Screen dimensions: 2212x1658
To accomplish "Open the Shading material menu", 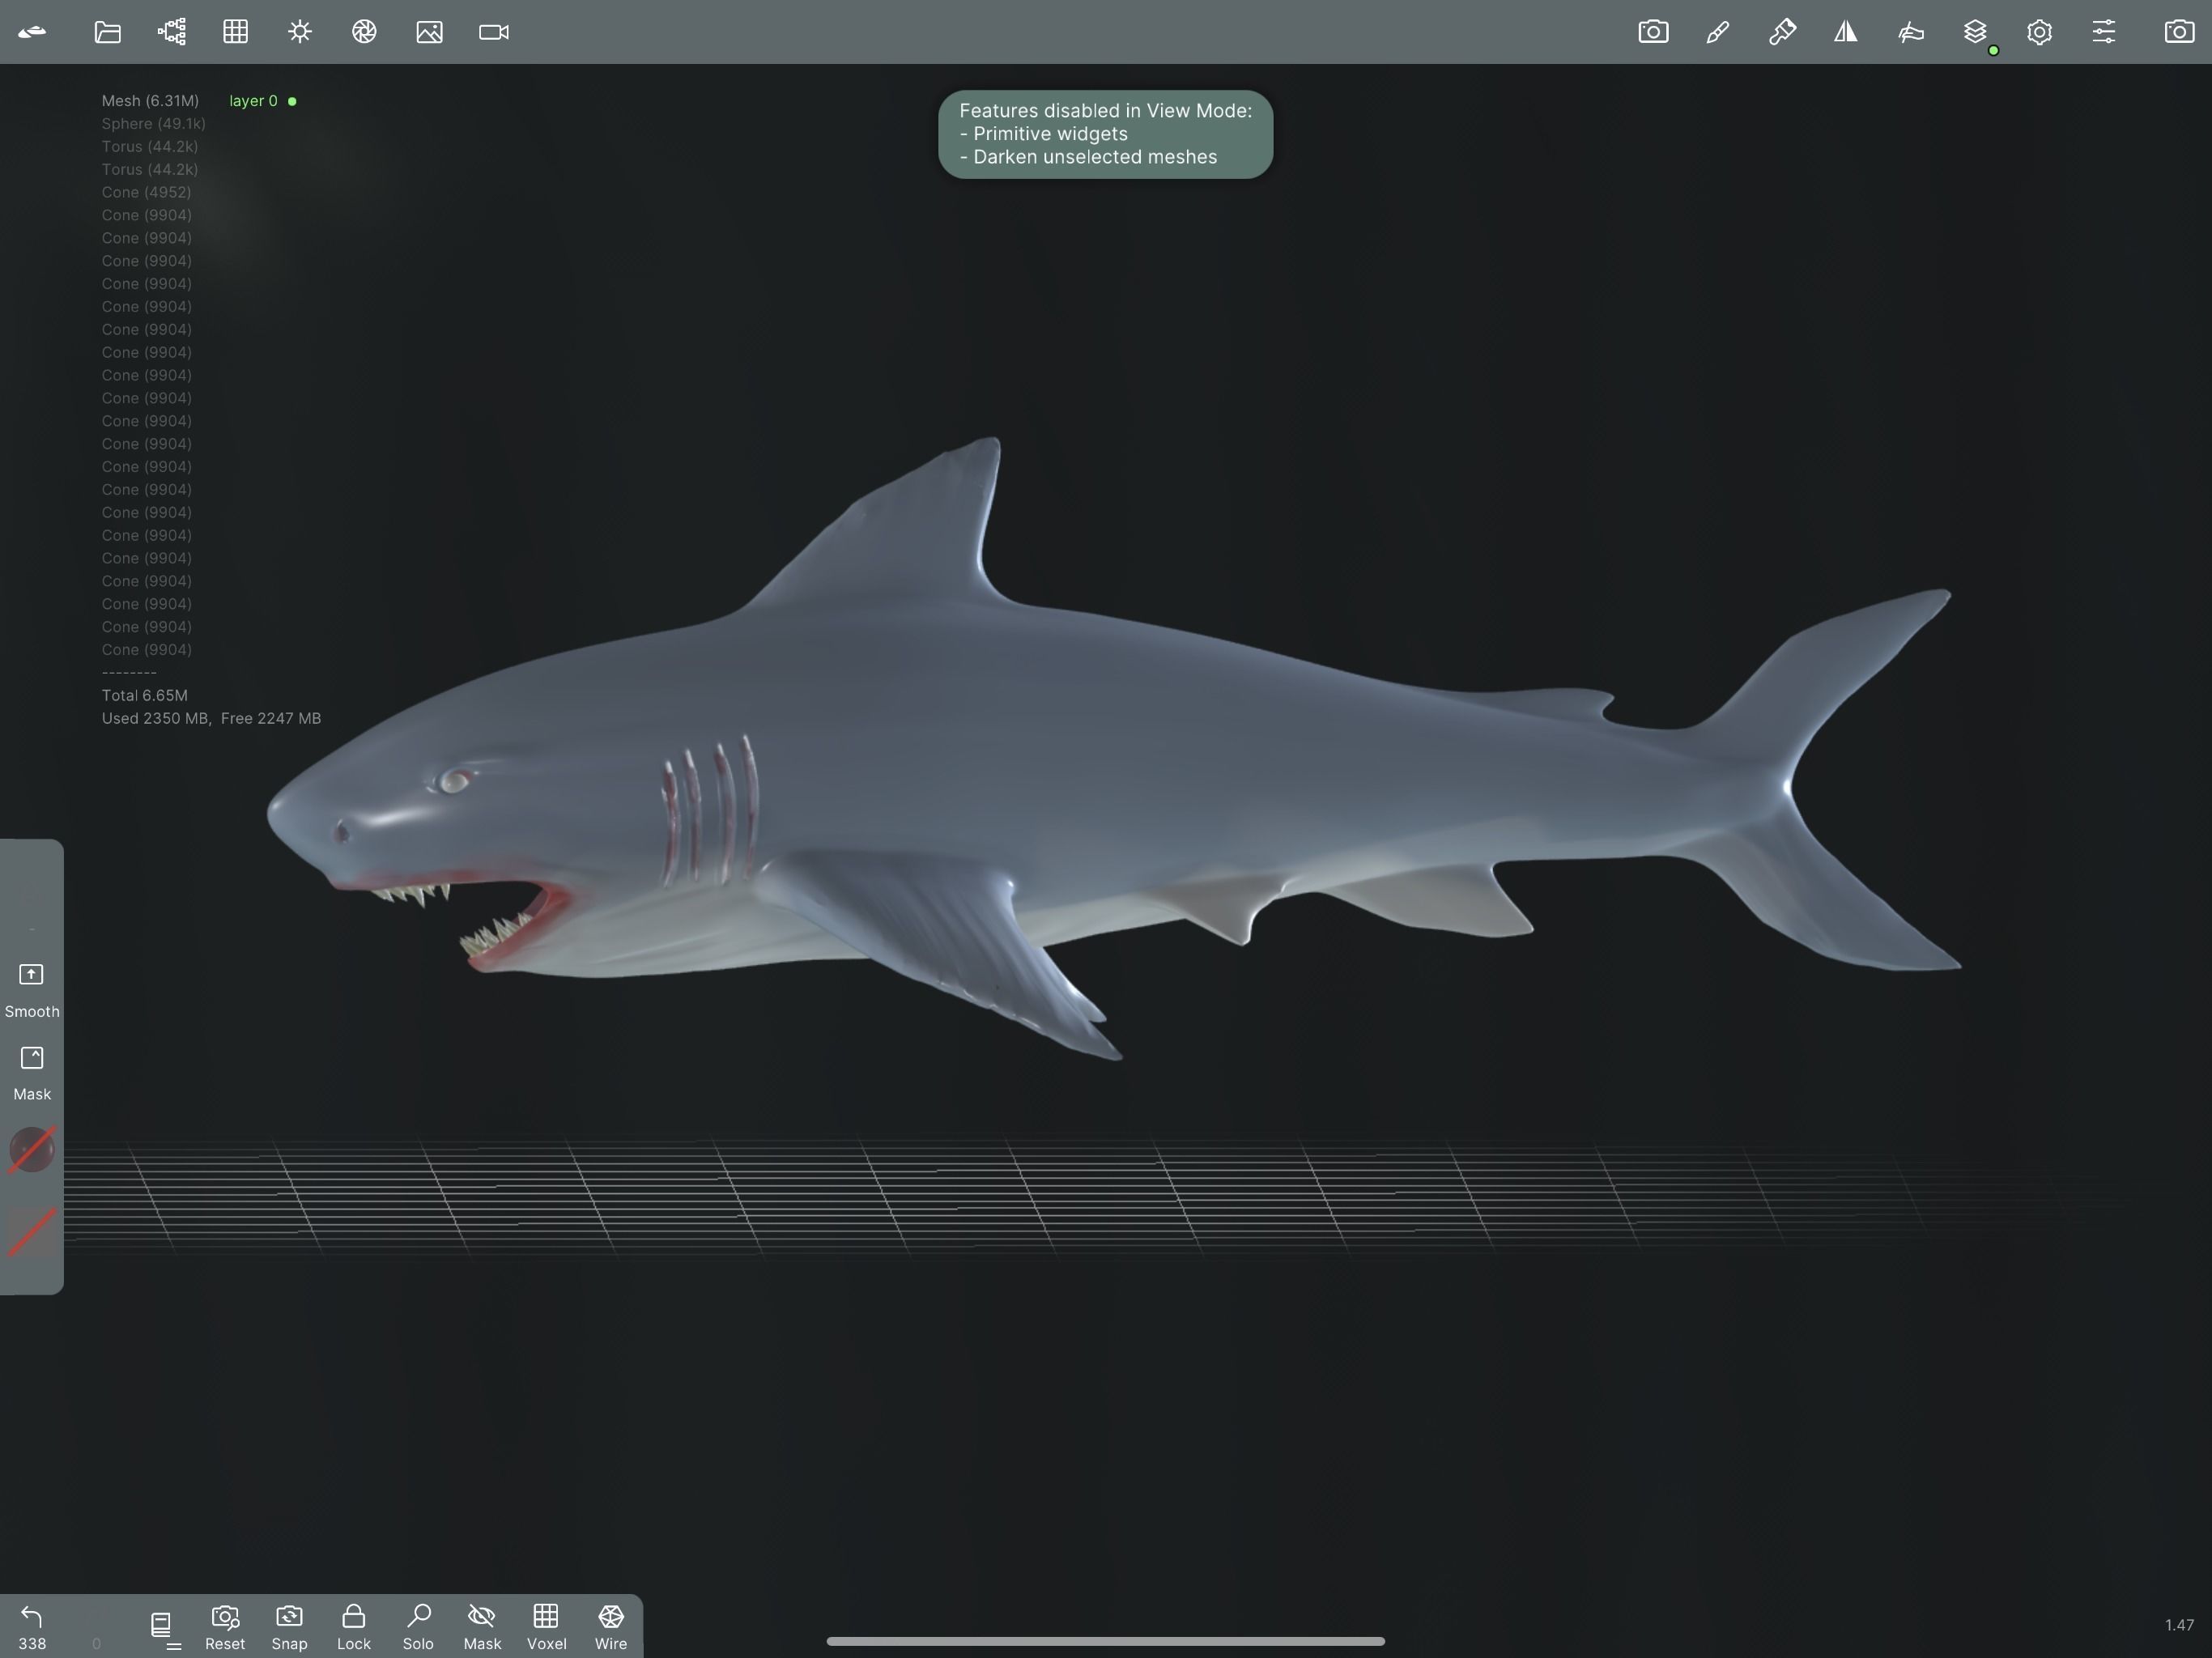I will (364, 32).
